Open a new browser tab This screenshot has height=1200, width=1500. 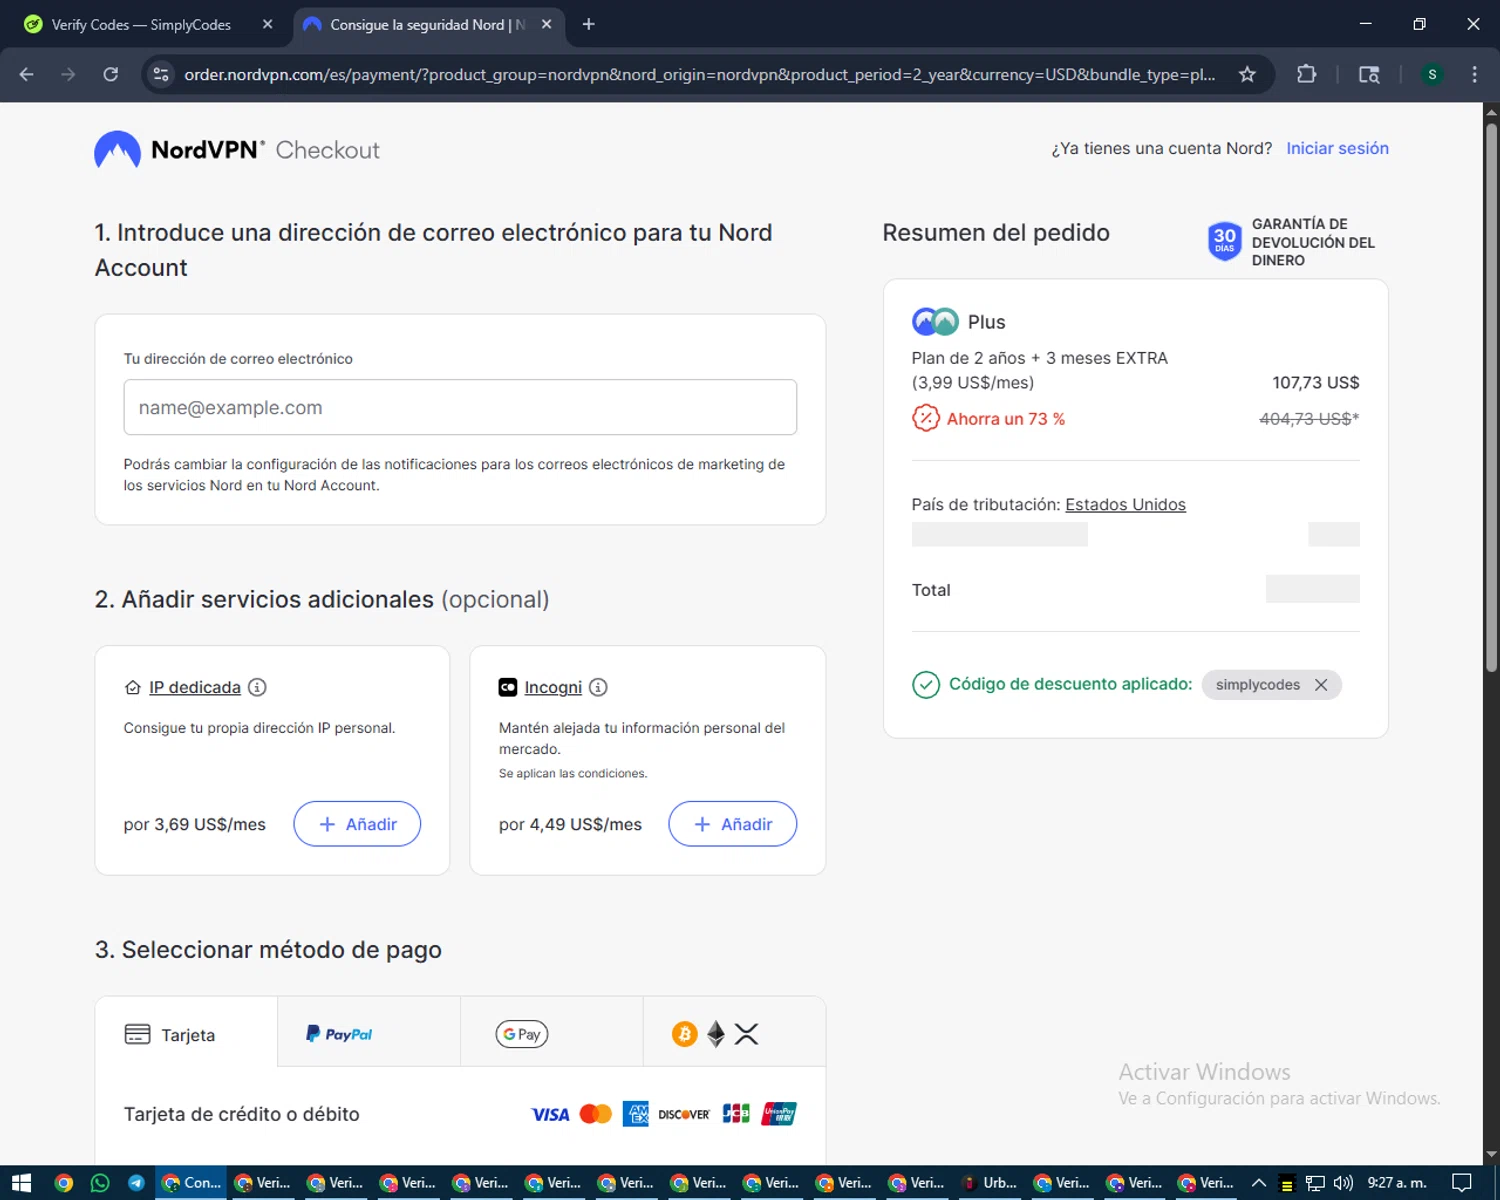coord(588,24)
